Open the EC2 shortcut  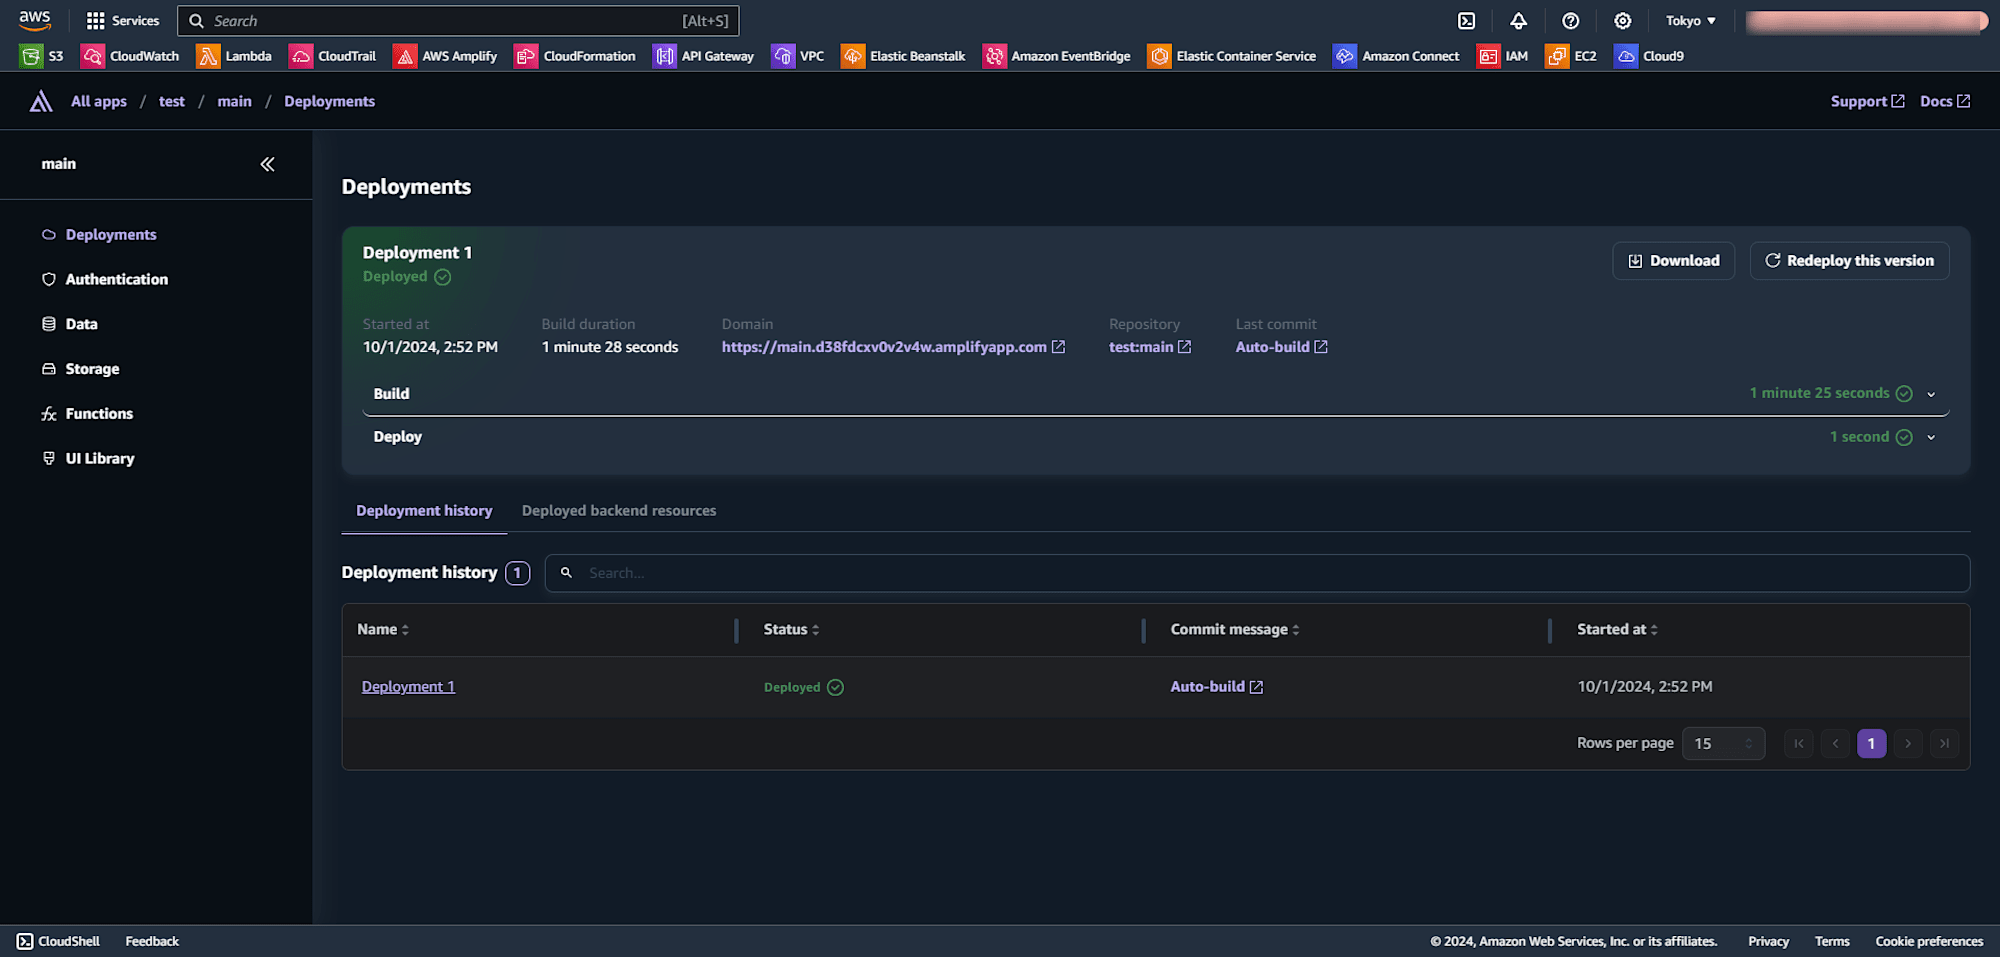pos(1571,56)
